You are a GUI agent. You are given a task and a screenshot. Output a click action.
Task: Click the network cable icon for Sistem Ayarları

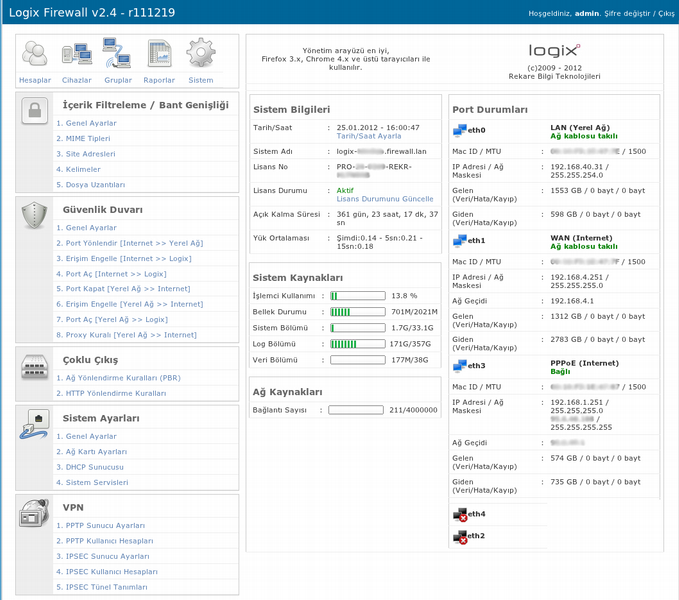coord(35,424)
